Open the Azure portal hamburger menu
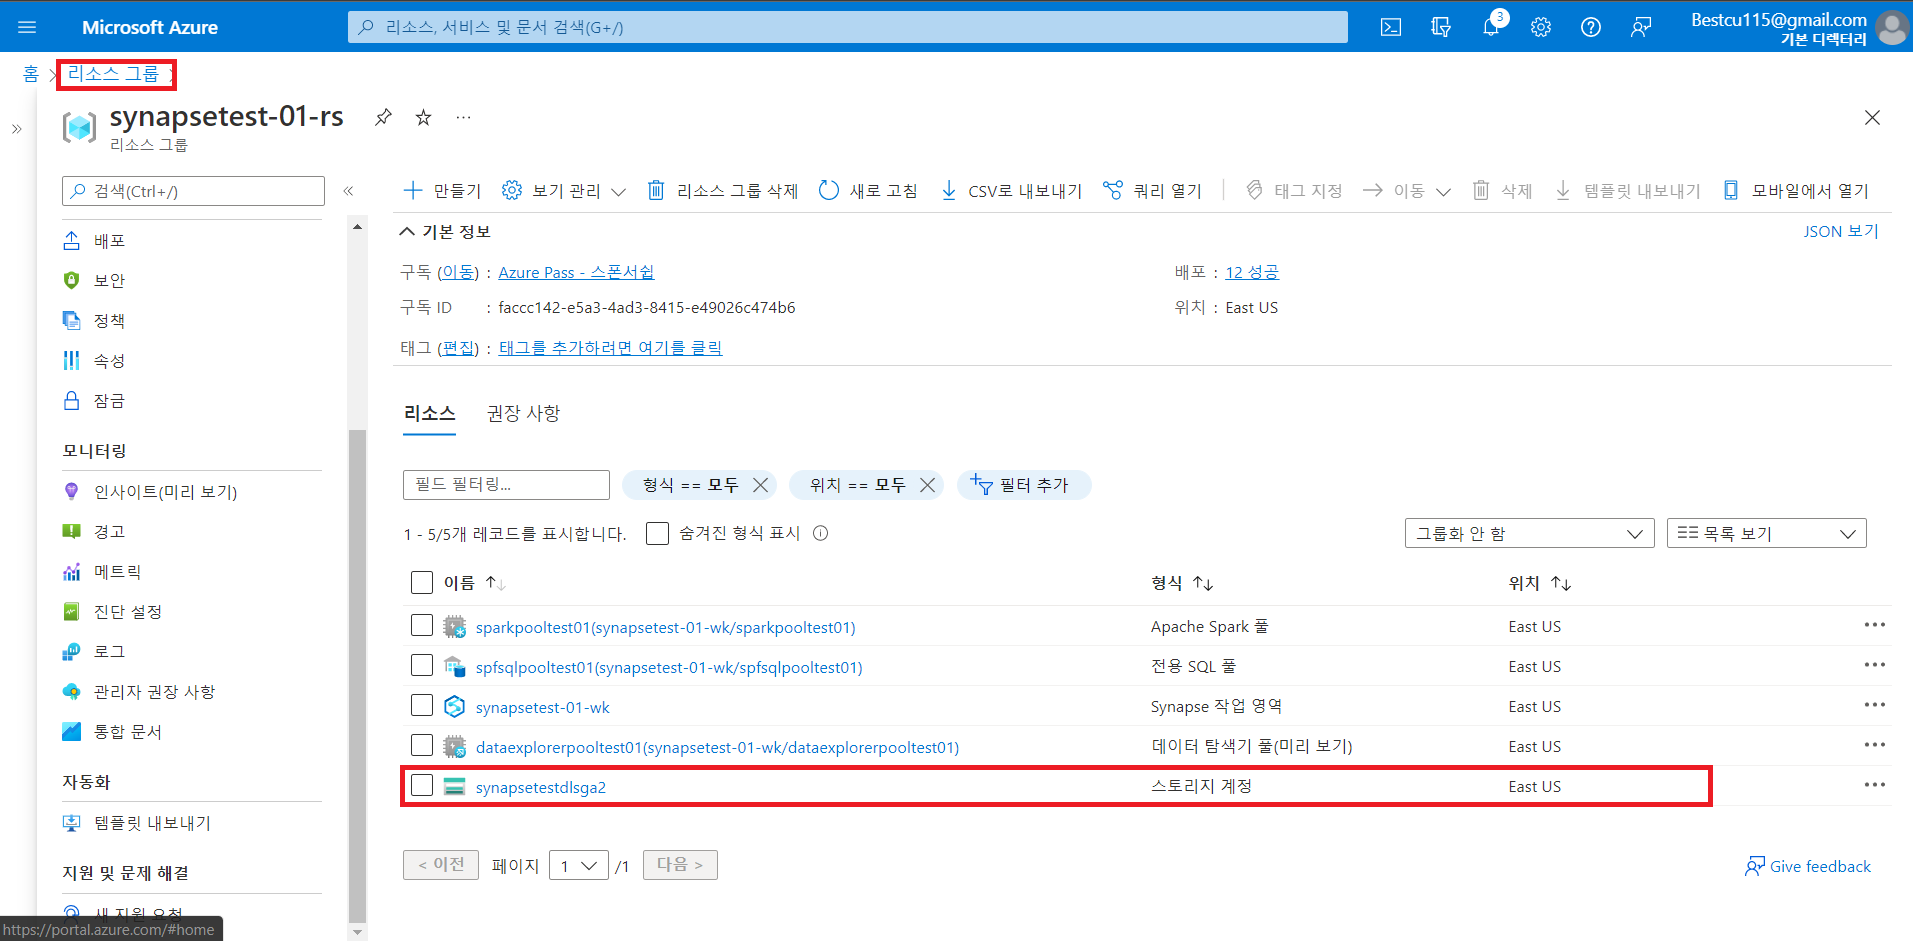The image size is (1913, 941). [x=27, y=27]
